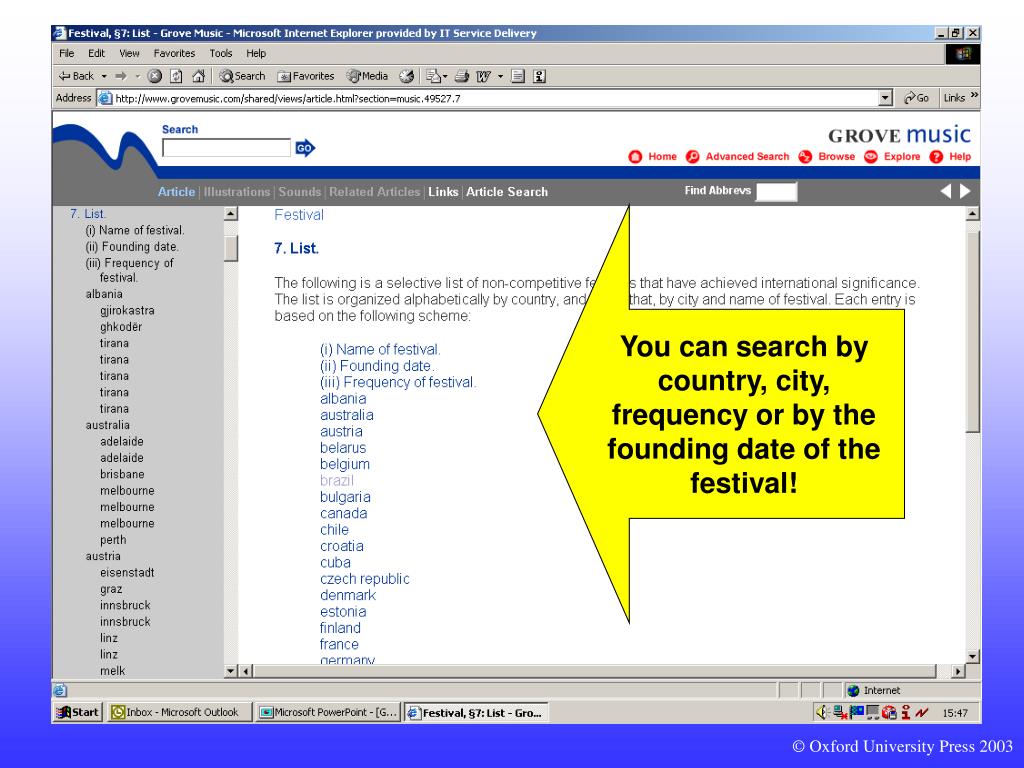Click the Forward arrow toolbar button
The width and height of the screenshot is (1024, 768).
point(121,76)
